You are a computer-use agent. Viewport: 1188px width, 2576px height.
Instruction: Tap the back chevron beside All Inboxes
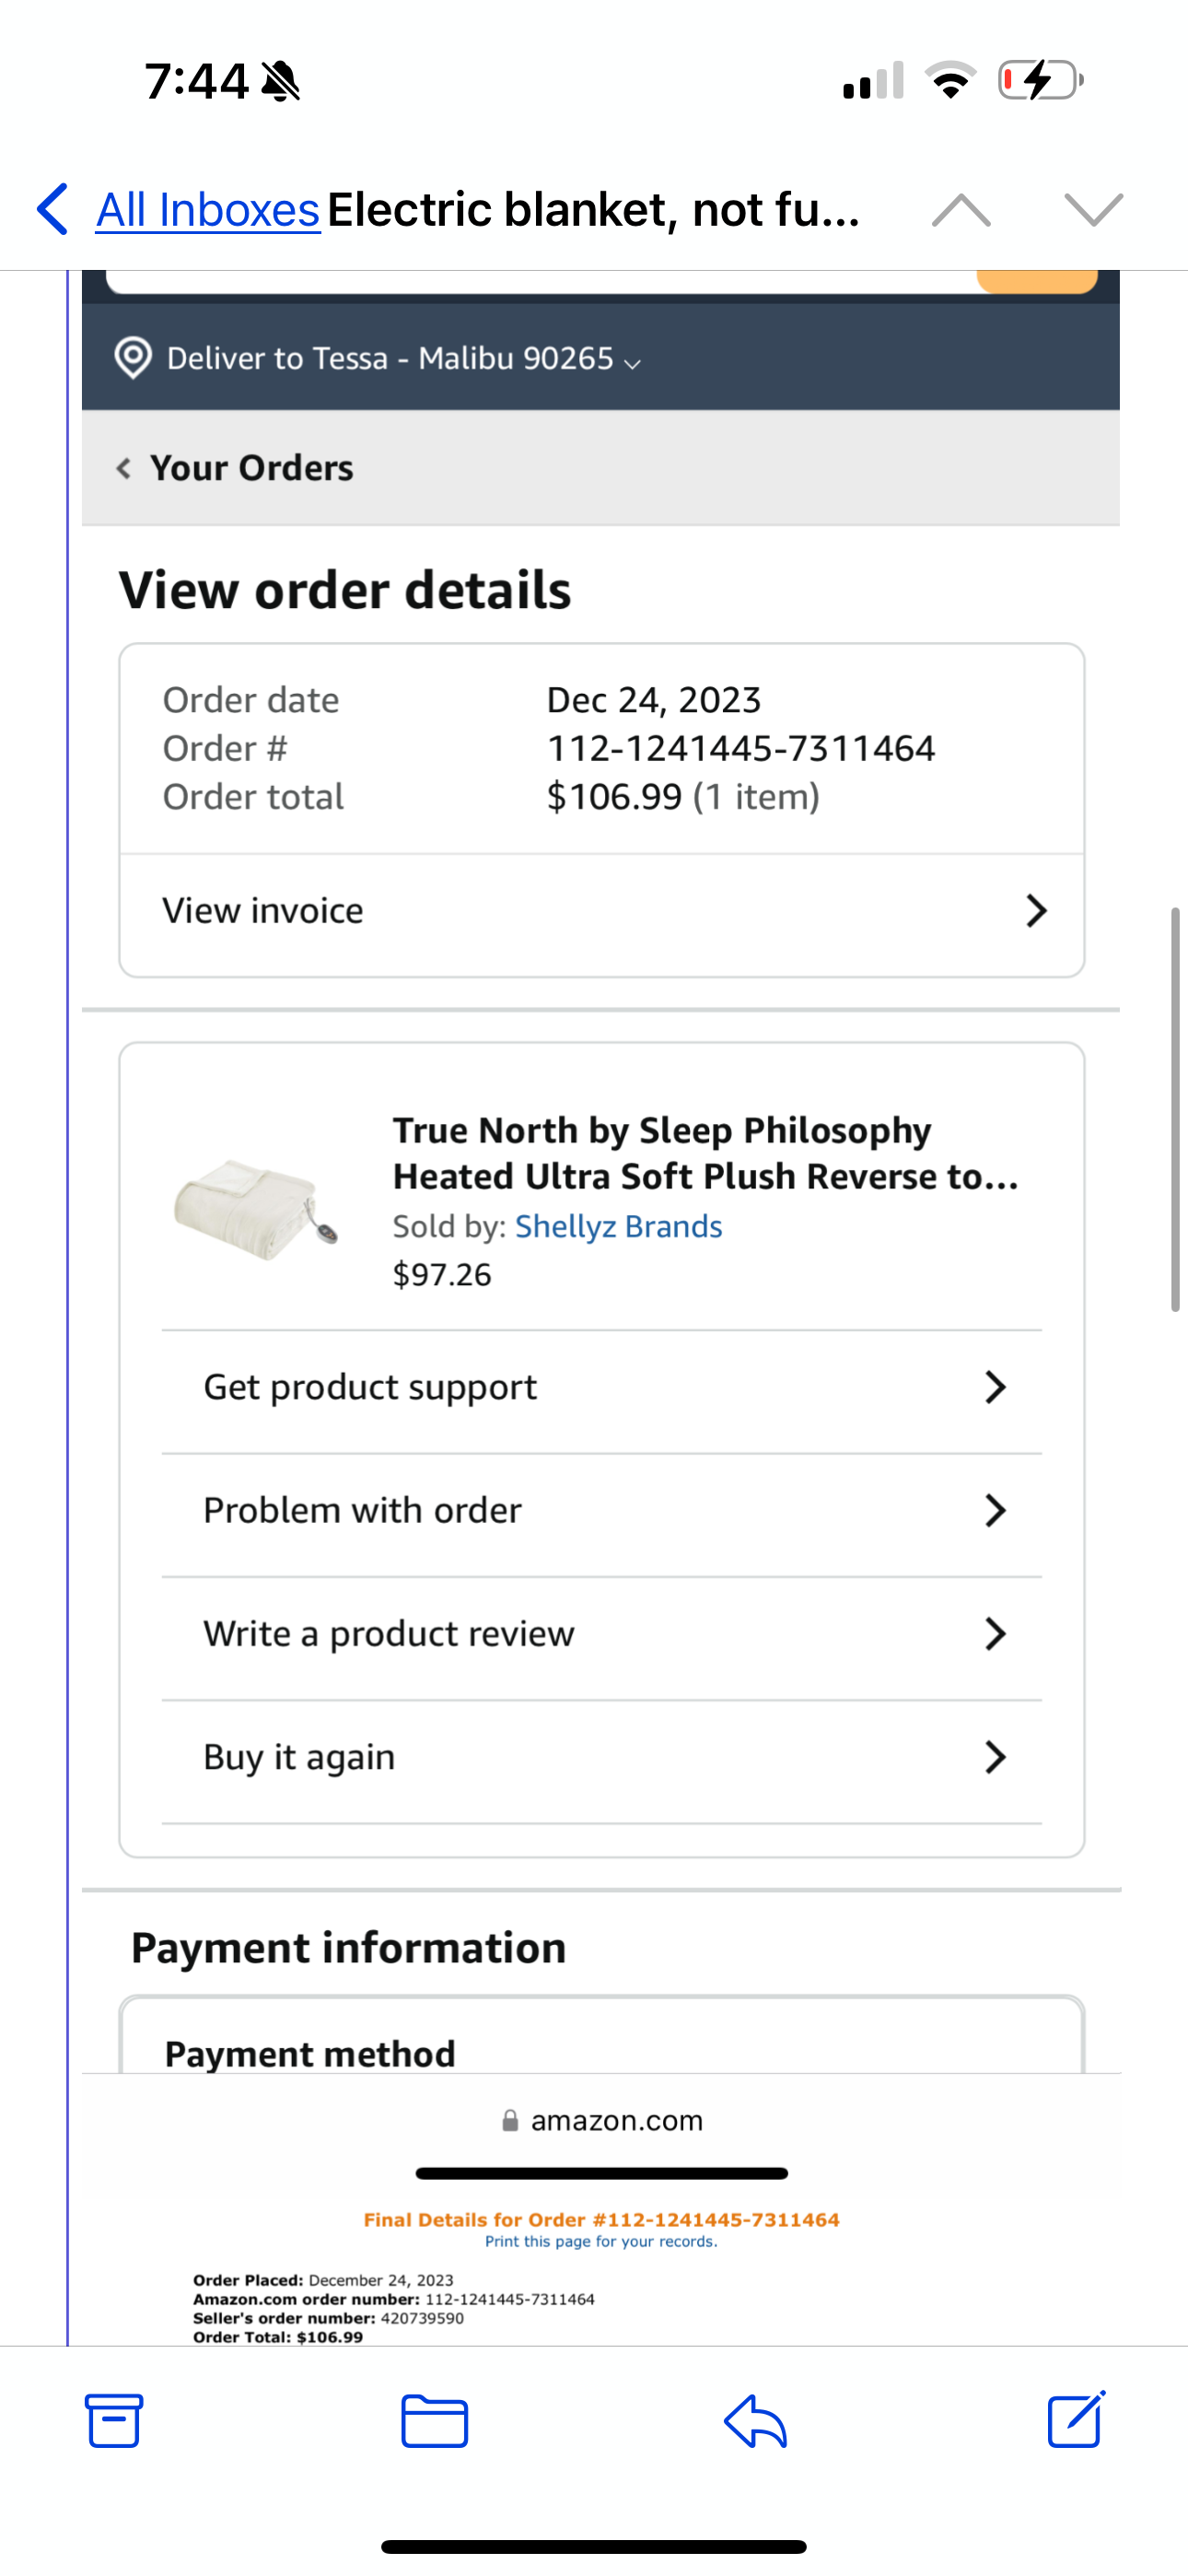pyautogui.click(x=52, y=209)
